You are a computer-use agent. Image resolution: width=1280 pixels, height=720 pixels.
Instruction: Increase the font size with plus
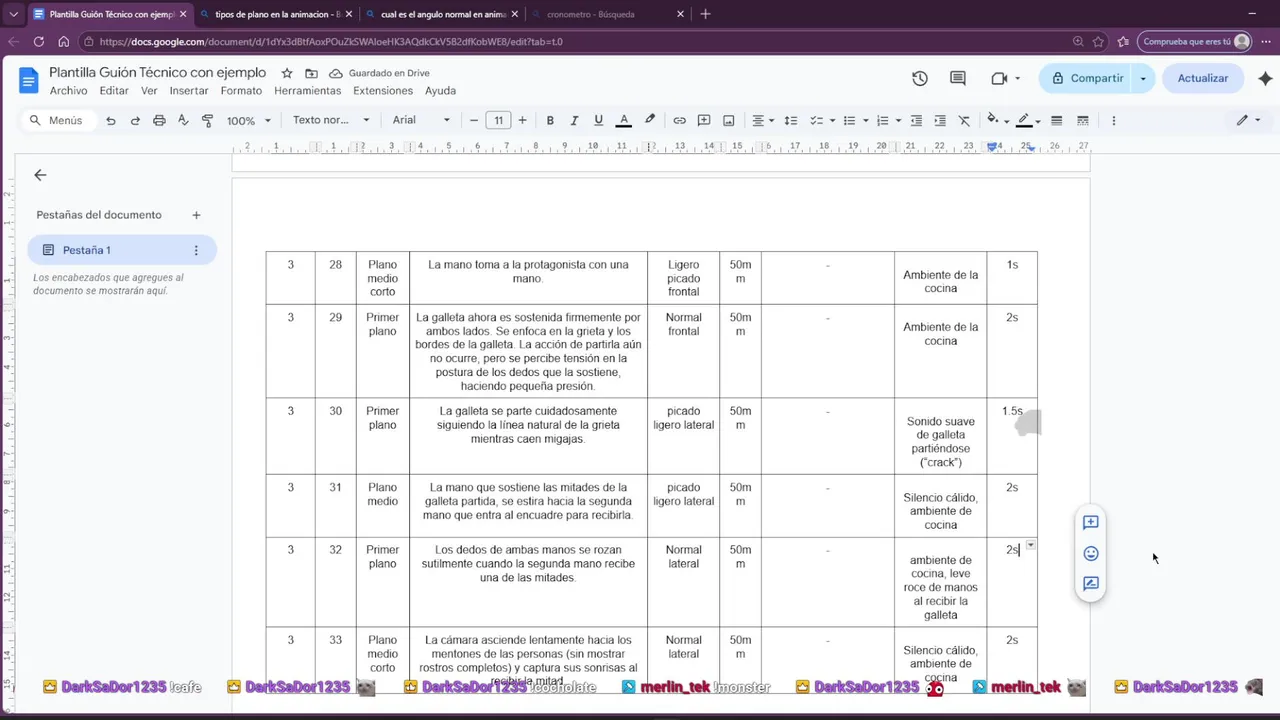[522, 120]
